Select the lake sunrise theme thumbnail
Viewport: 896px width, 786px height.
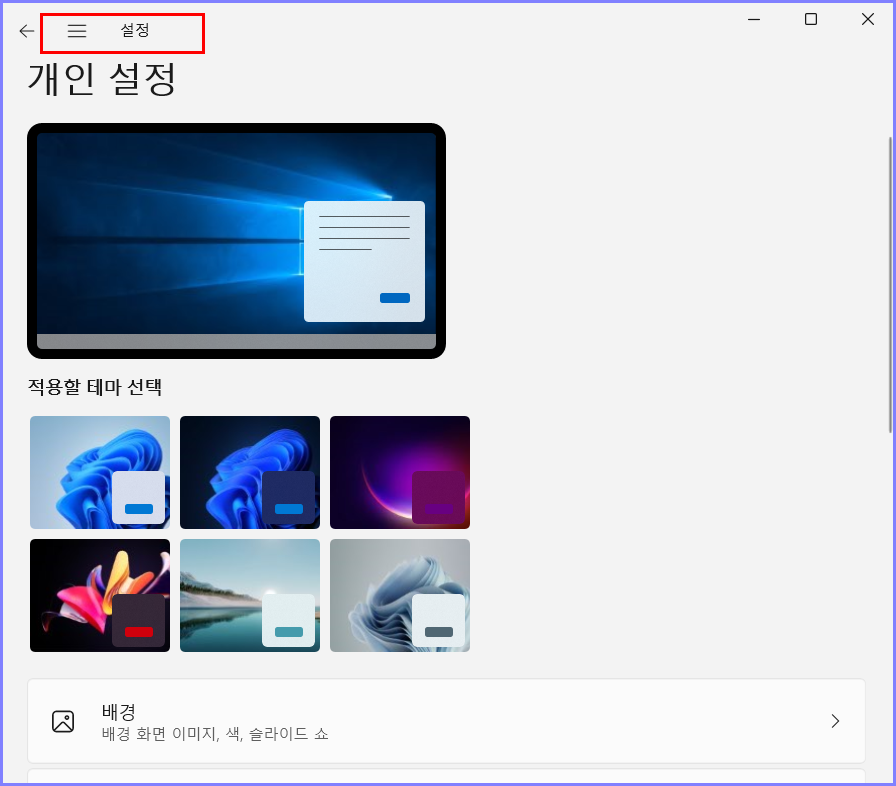[x=250, y=595]
